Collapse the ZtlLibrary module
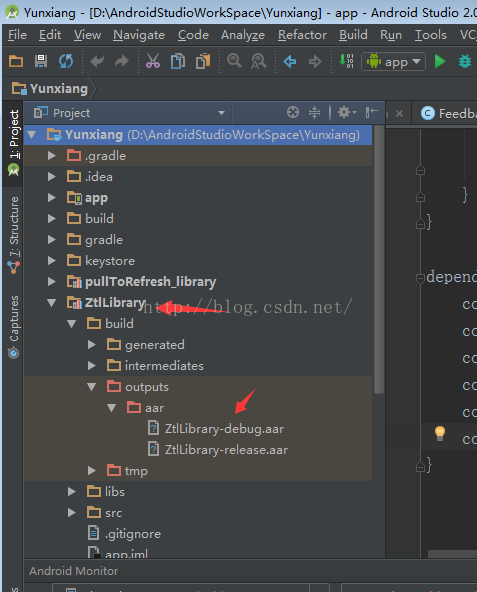The image size is (477, 592). click(52, 302)
